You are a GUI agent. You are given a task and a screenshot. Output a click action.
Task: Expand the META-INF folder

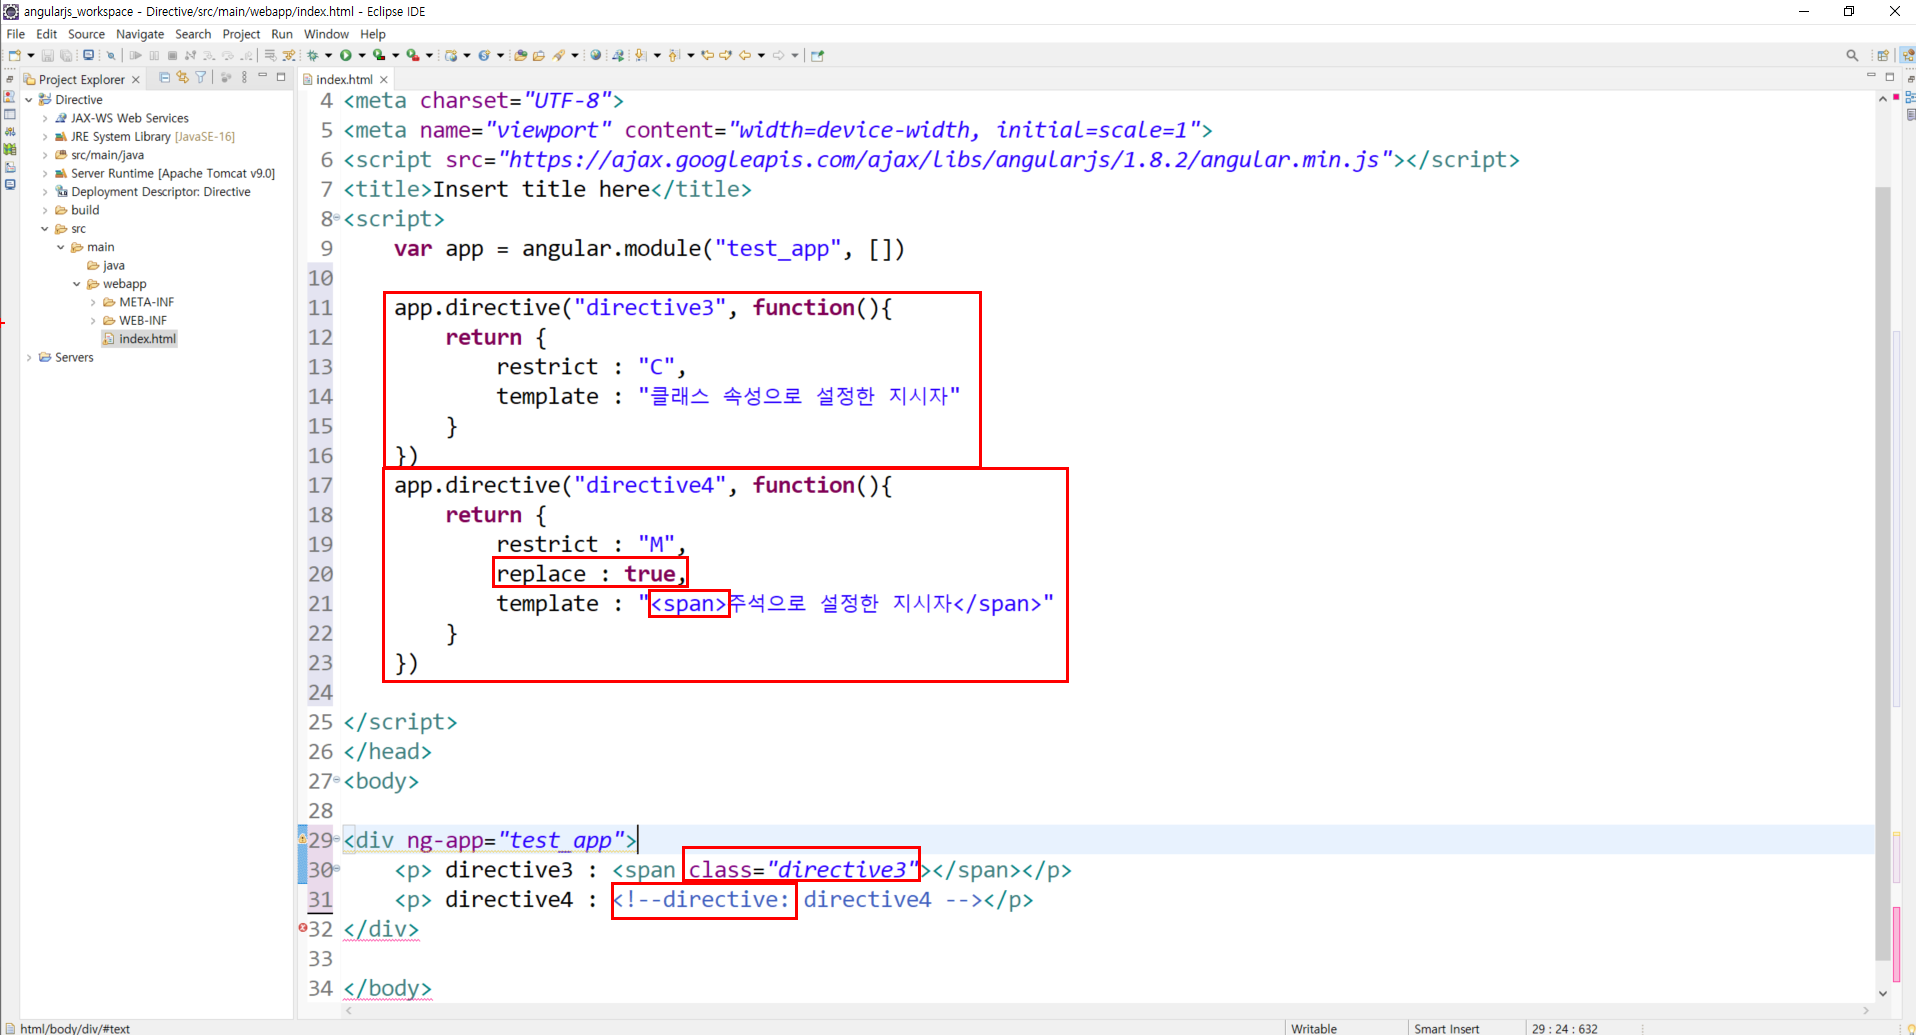93,302
